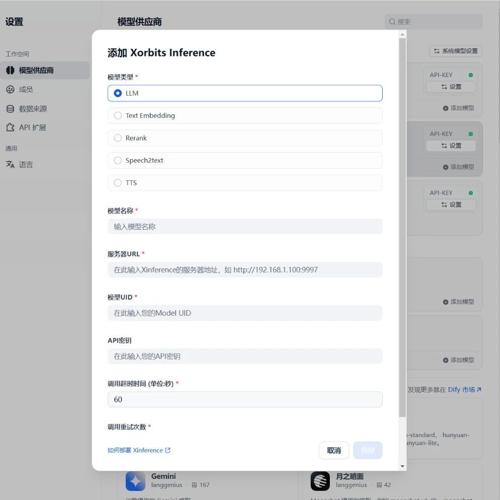This screenshot has width=500, height=500.
Task: Click settings button in first API-KEY card
Action: pyautogui.click(x=451, y=87)
